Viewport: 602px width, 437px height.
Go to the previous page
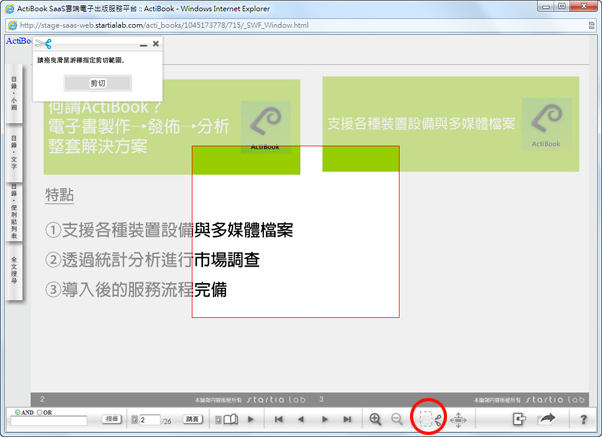pos(301,419)
